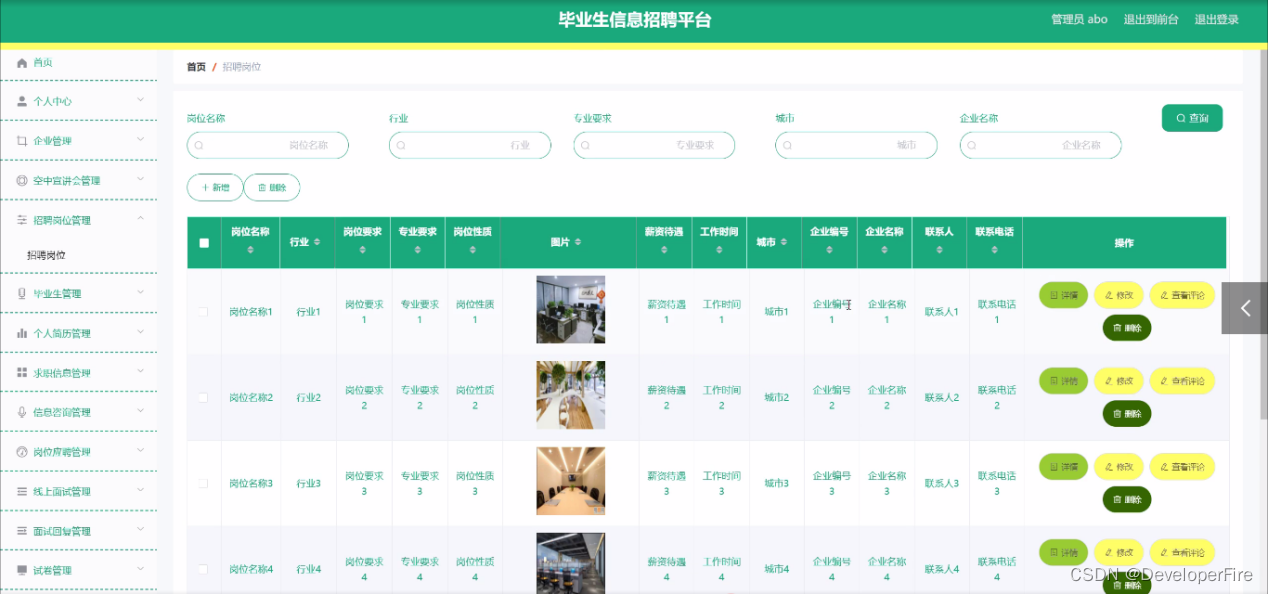Screen dimensions: 1268x594
Task: Check the row checkbox for 岗位名称3
Action: click(204, 483)
